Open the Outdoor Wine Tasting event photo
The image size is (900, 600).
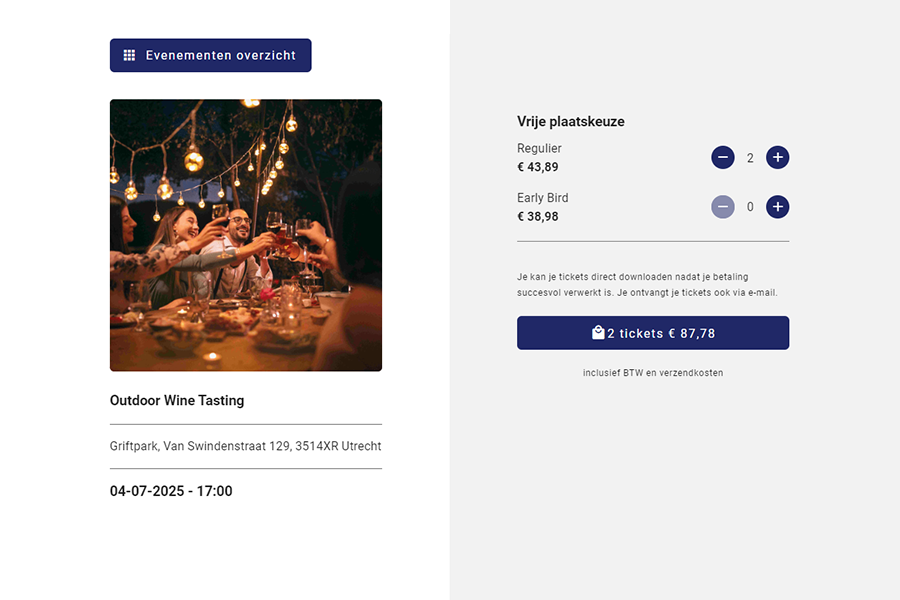(246, 235)
